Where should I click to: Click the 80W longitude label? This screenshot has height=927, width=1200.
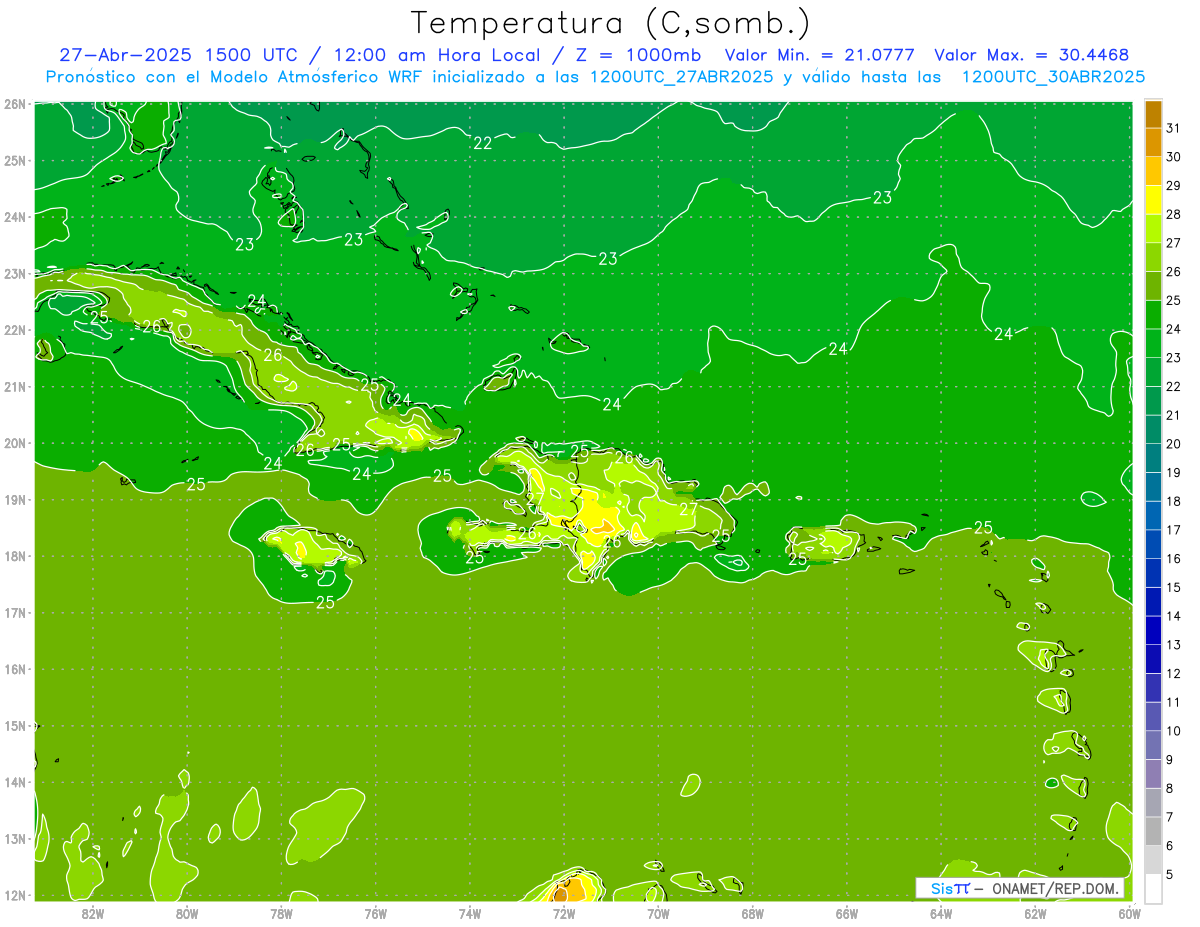pos(187,913)
